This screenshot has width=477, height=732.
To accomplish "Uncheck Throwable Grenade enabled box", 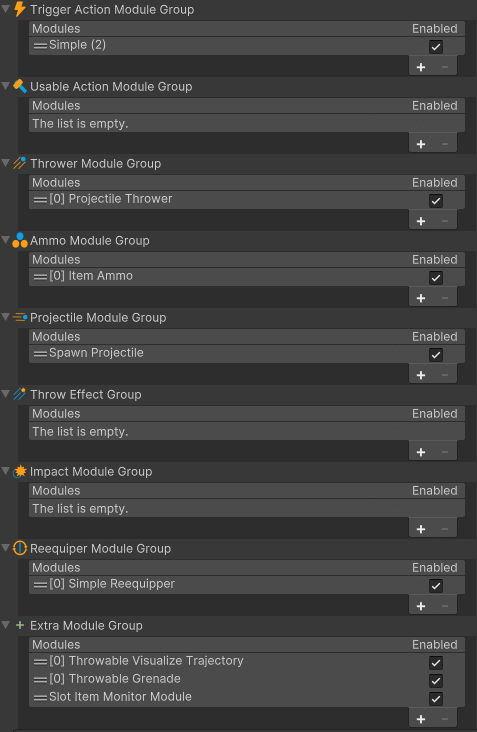I will [x=435, y=681].
